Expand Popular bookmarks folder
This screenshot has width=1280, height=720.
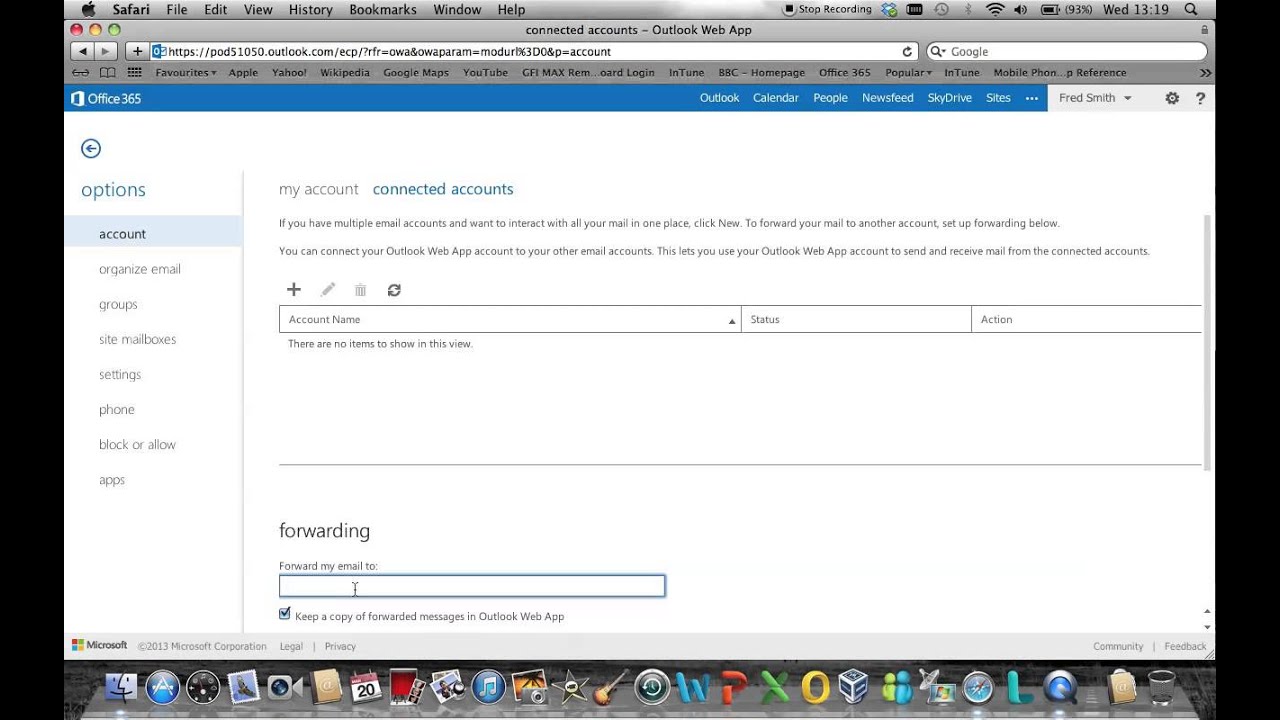[x=908, y=73]
